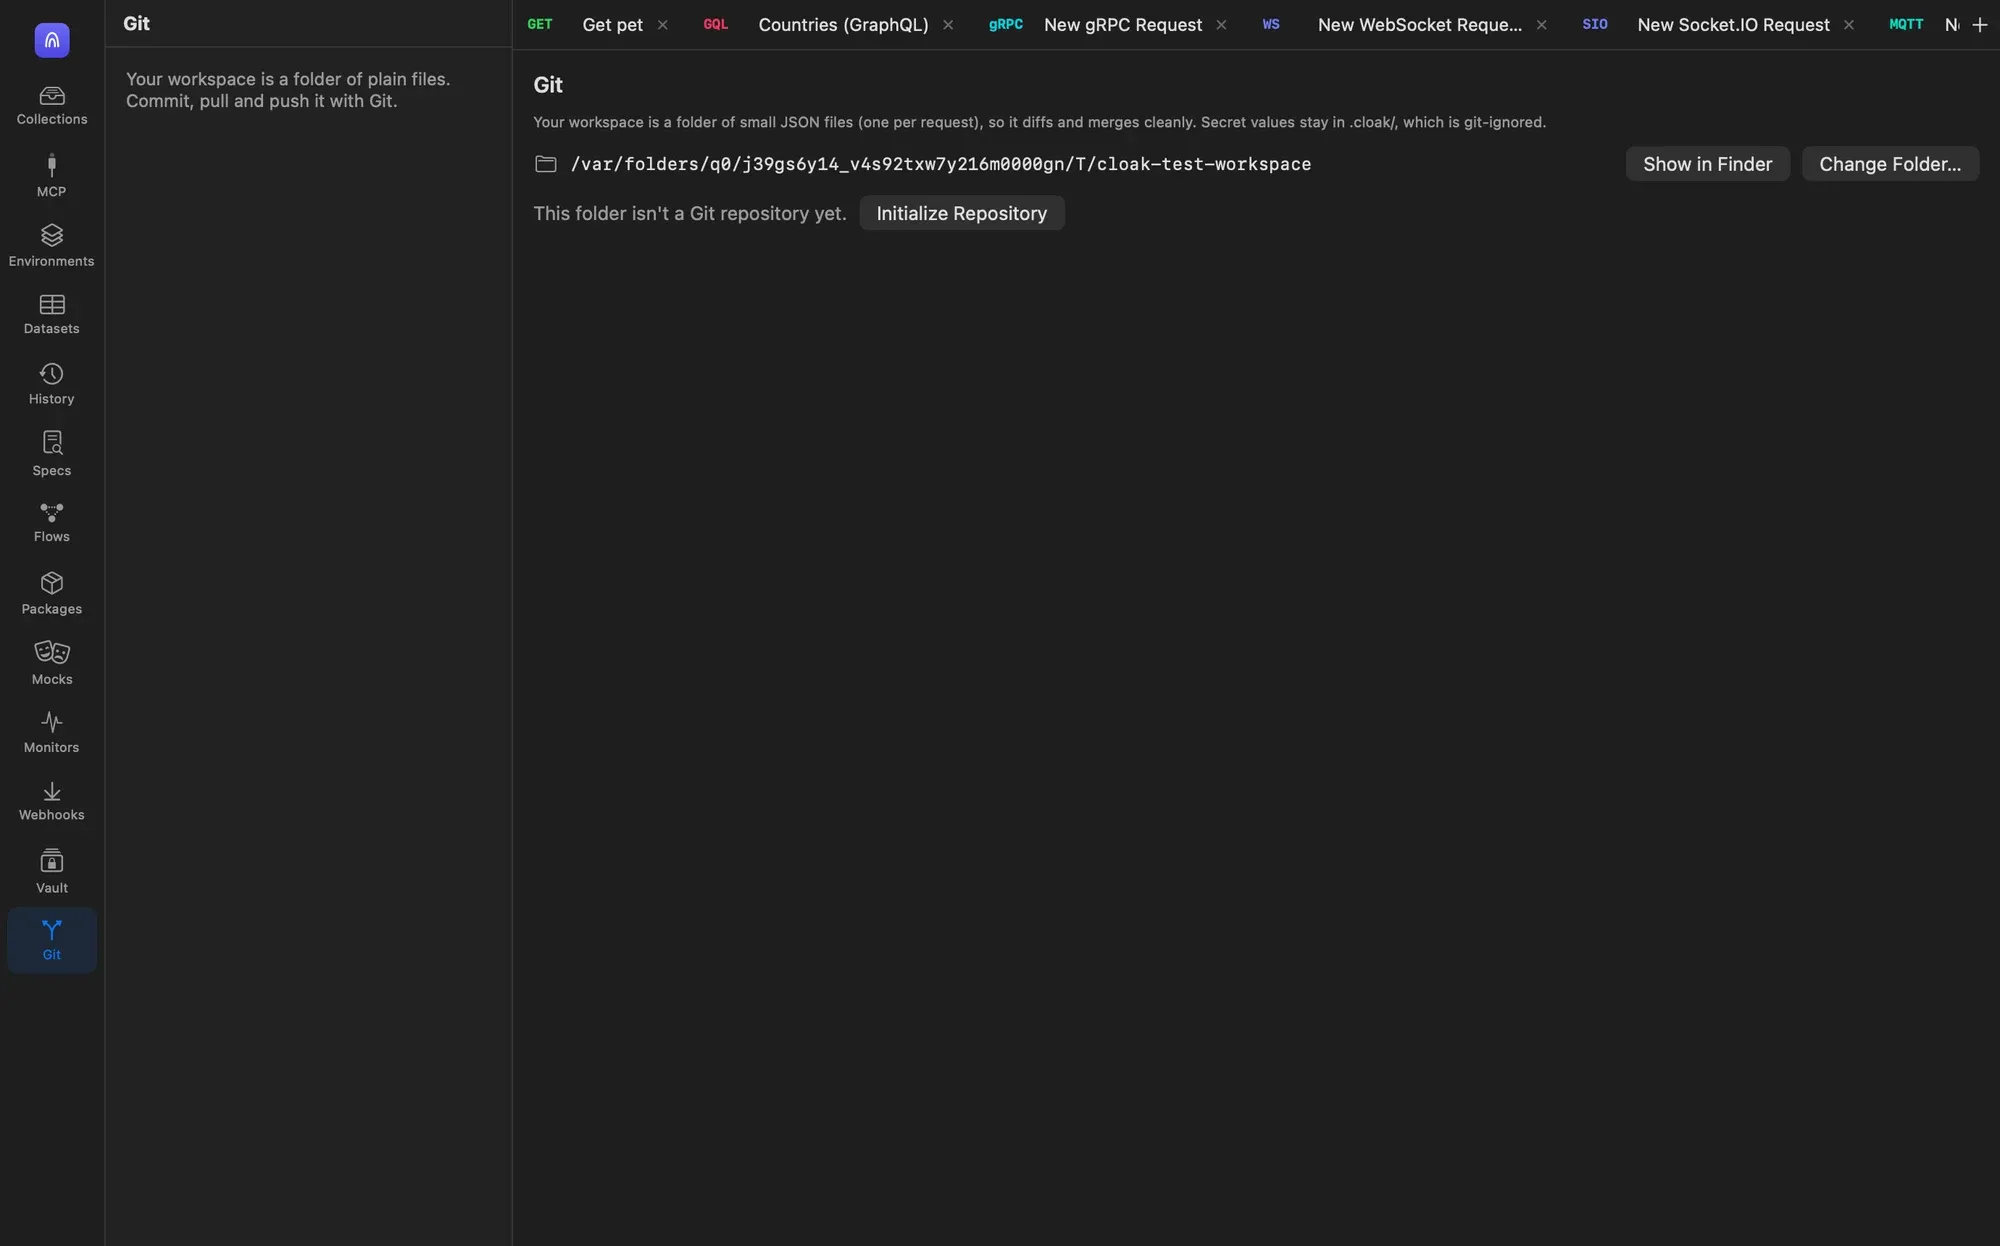This screenshot has height=1246, width=2000.
Task: Close the New WebSocket Request tab
Action: pyautogui.click(x=1541, y=25)
